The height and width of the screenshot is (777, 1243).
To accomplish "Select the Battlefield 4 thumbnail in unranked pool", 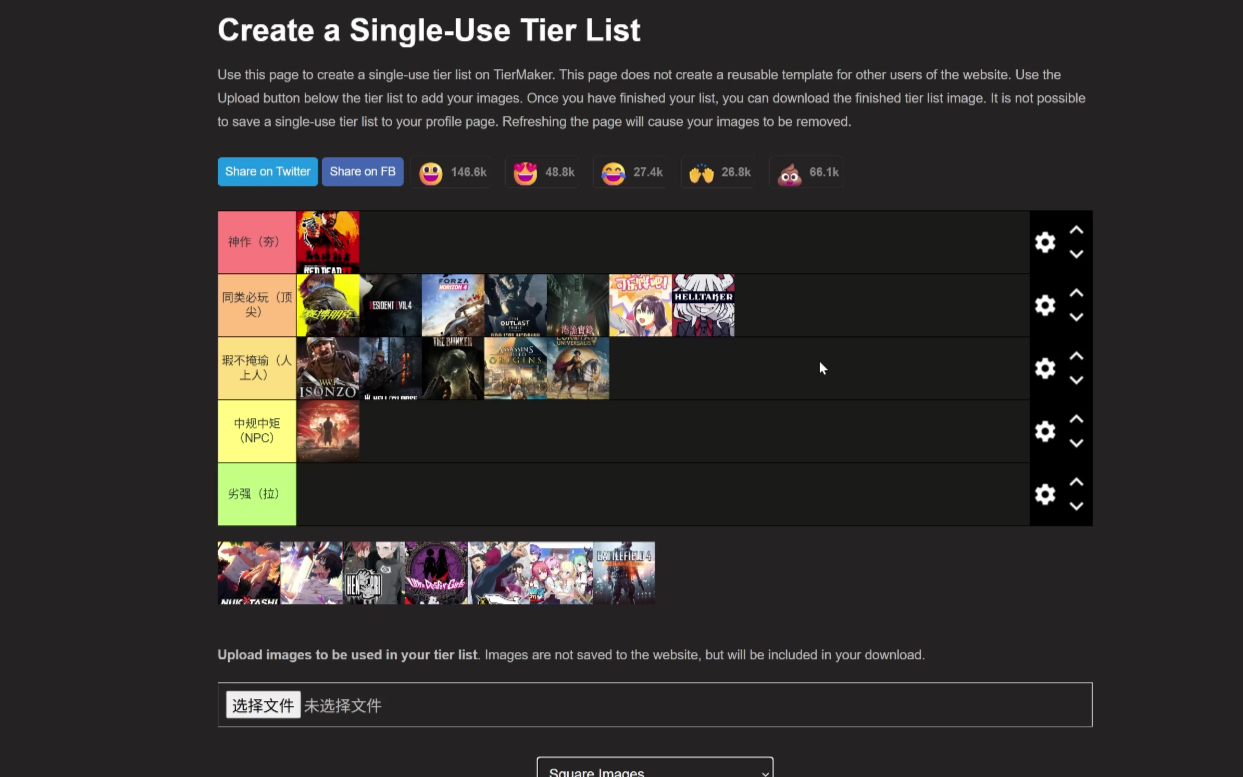I will (624, 573).
